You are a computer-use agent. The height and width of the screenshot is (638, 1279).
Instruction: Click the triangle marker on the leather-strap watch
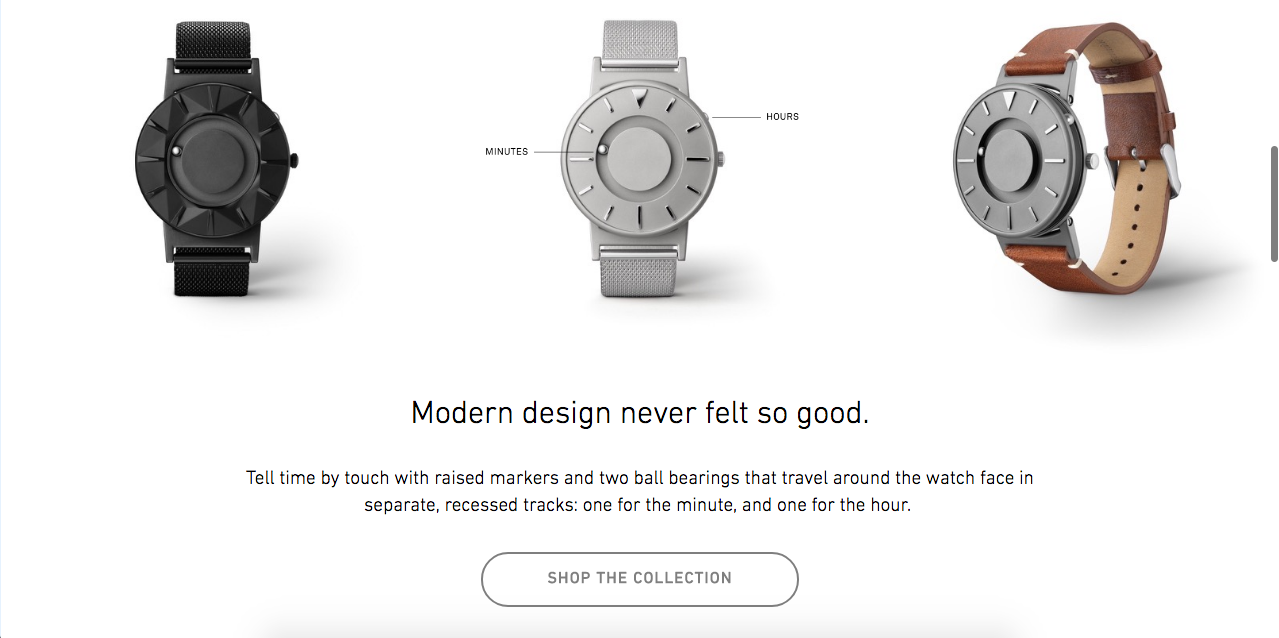[1010, 100]
